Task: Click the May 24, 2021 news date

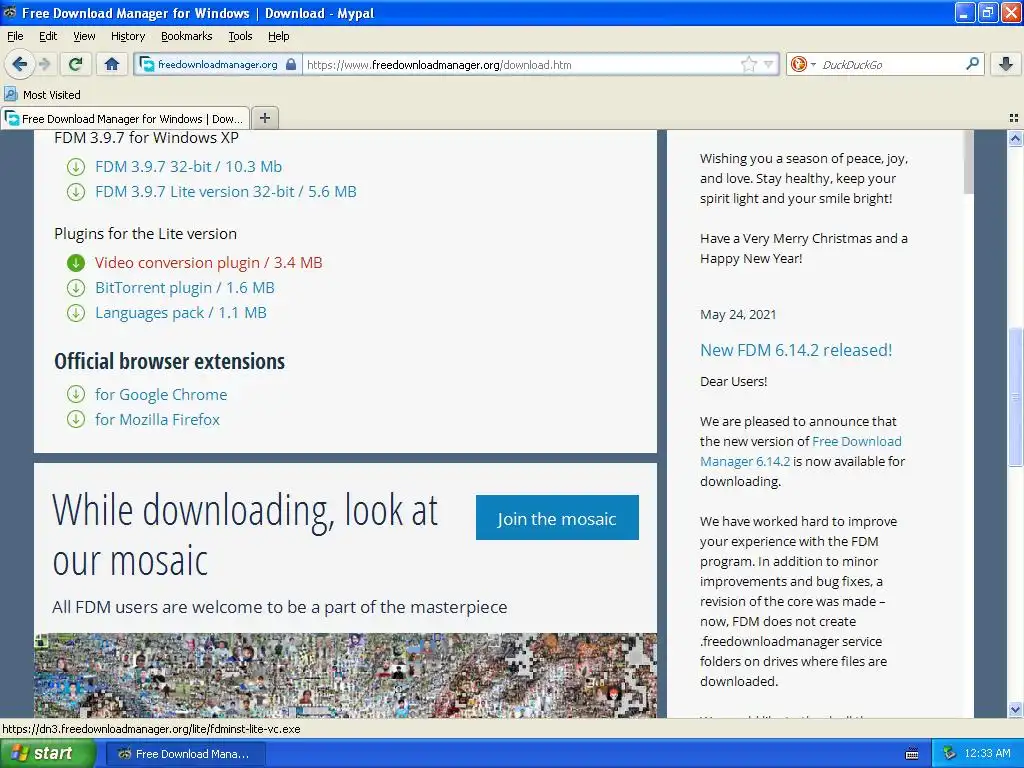Action: [738, 315]
